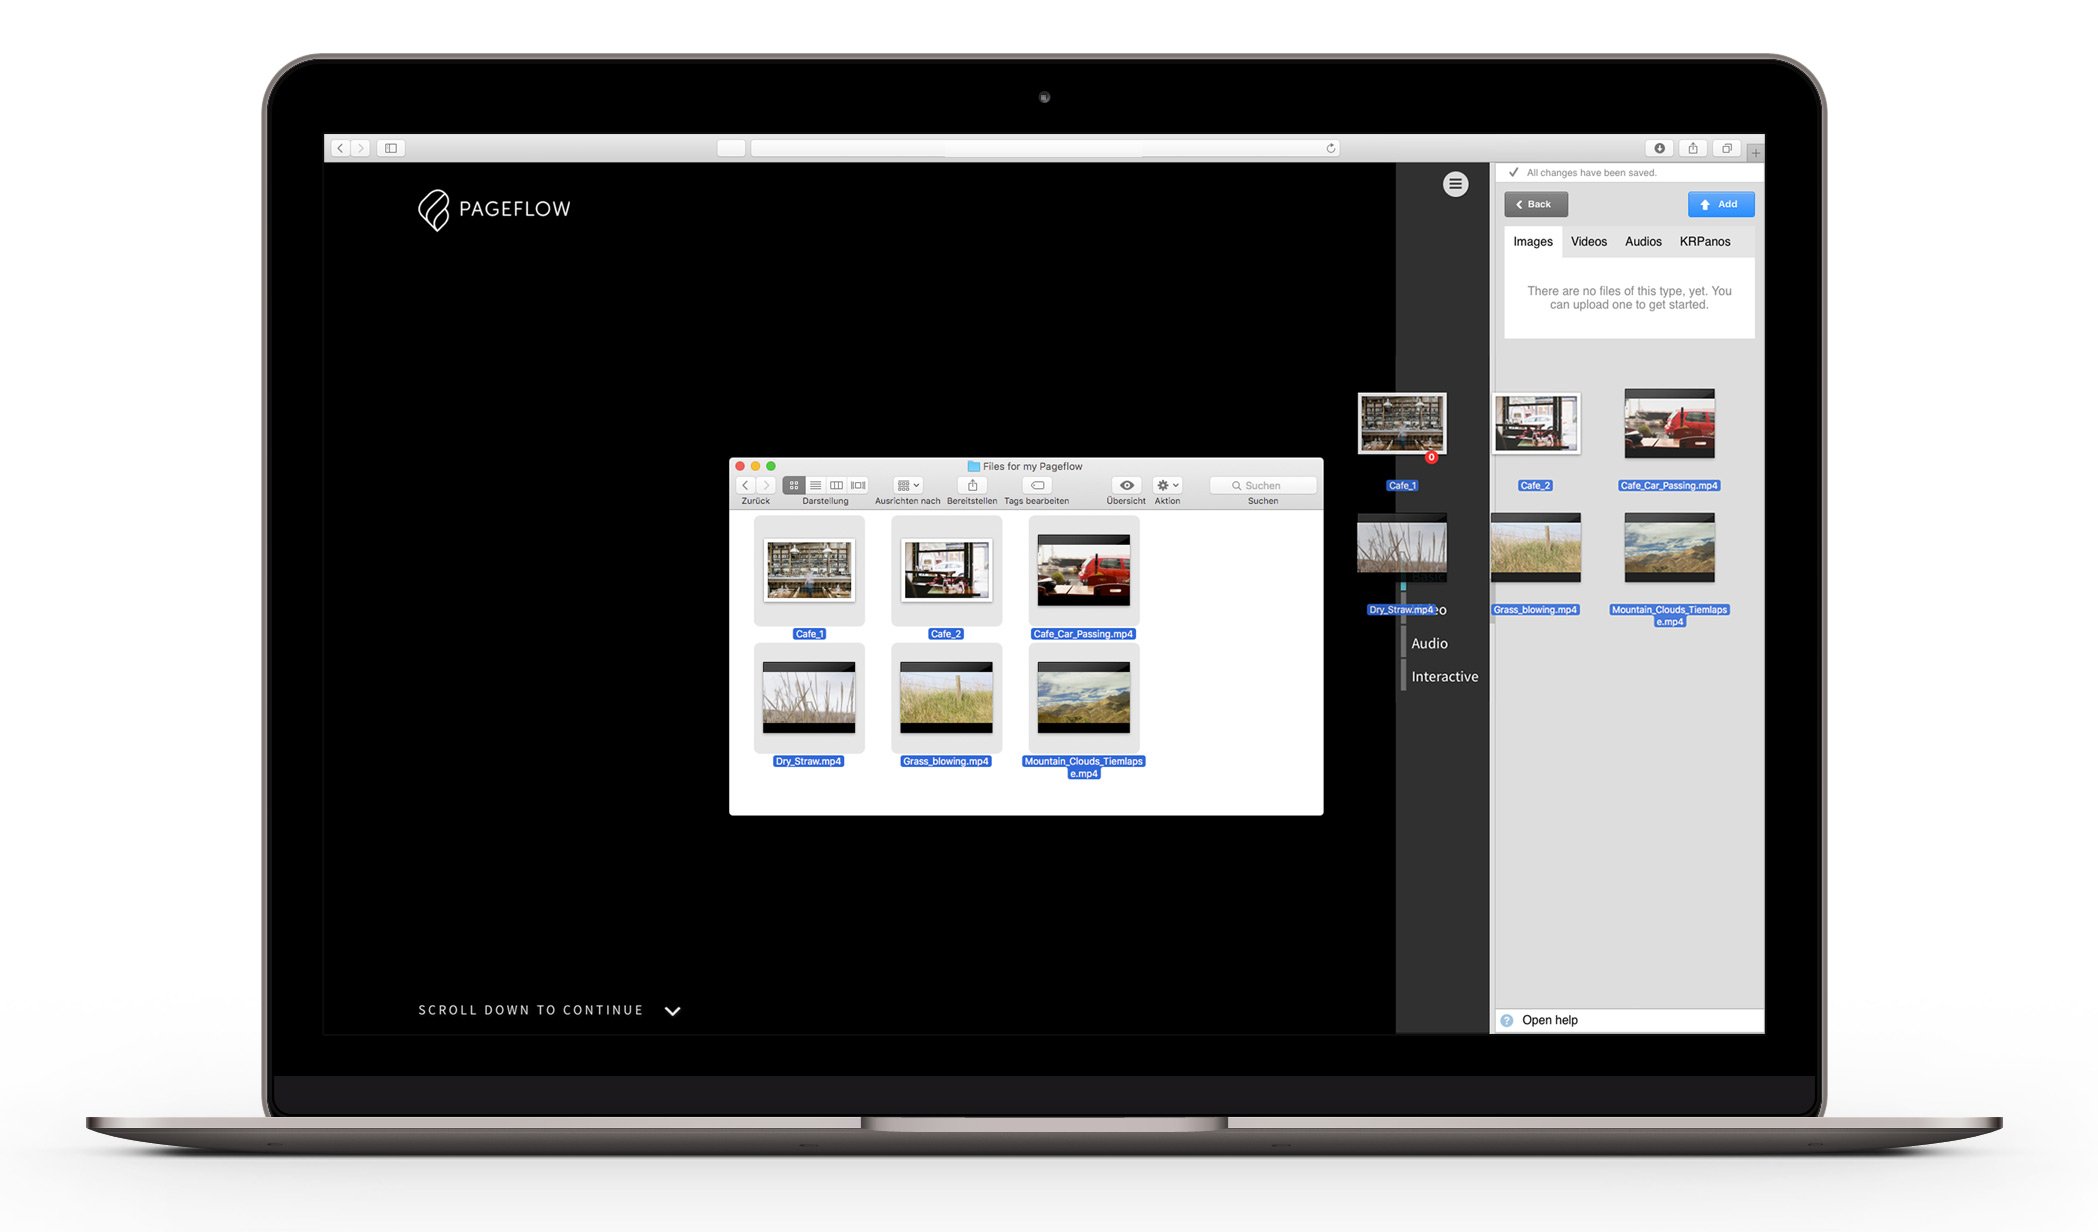2098x1232 pixels.
Task: Switch Finder to cover flow view
Action: (x=858, y=485)
